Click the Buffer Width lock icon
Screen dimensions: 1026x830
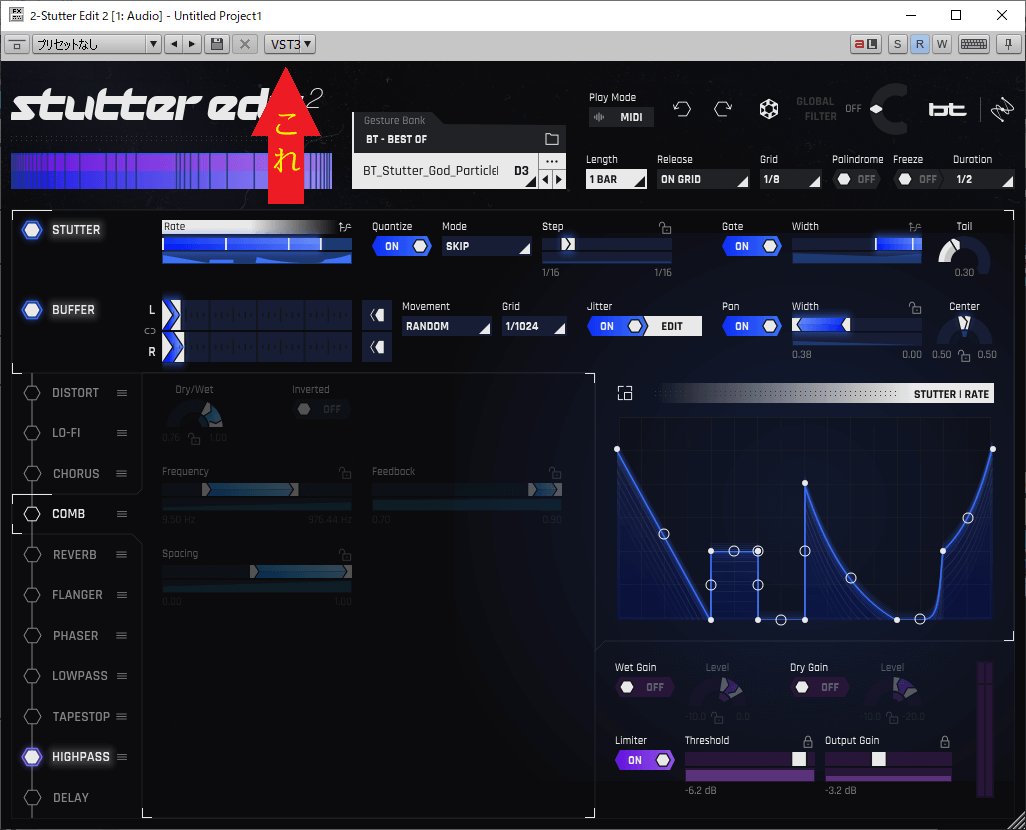pyautogui.click(x=915, y=307)
